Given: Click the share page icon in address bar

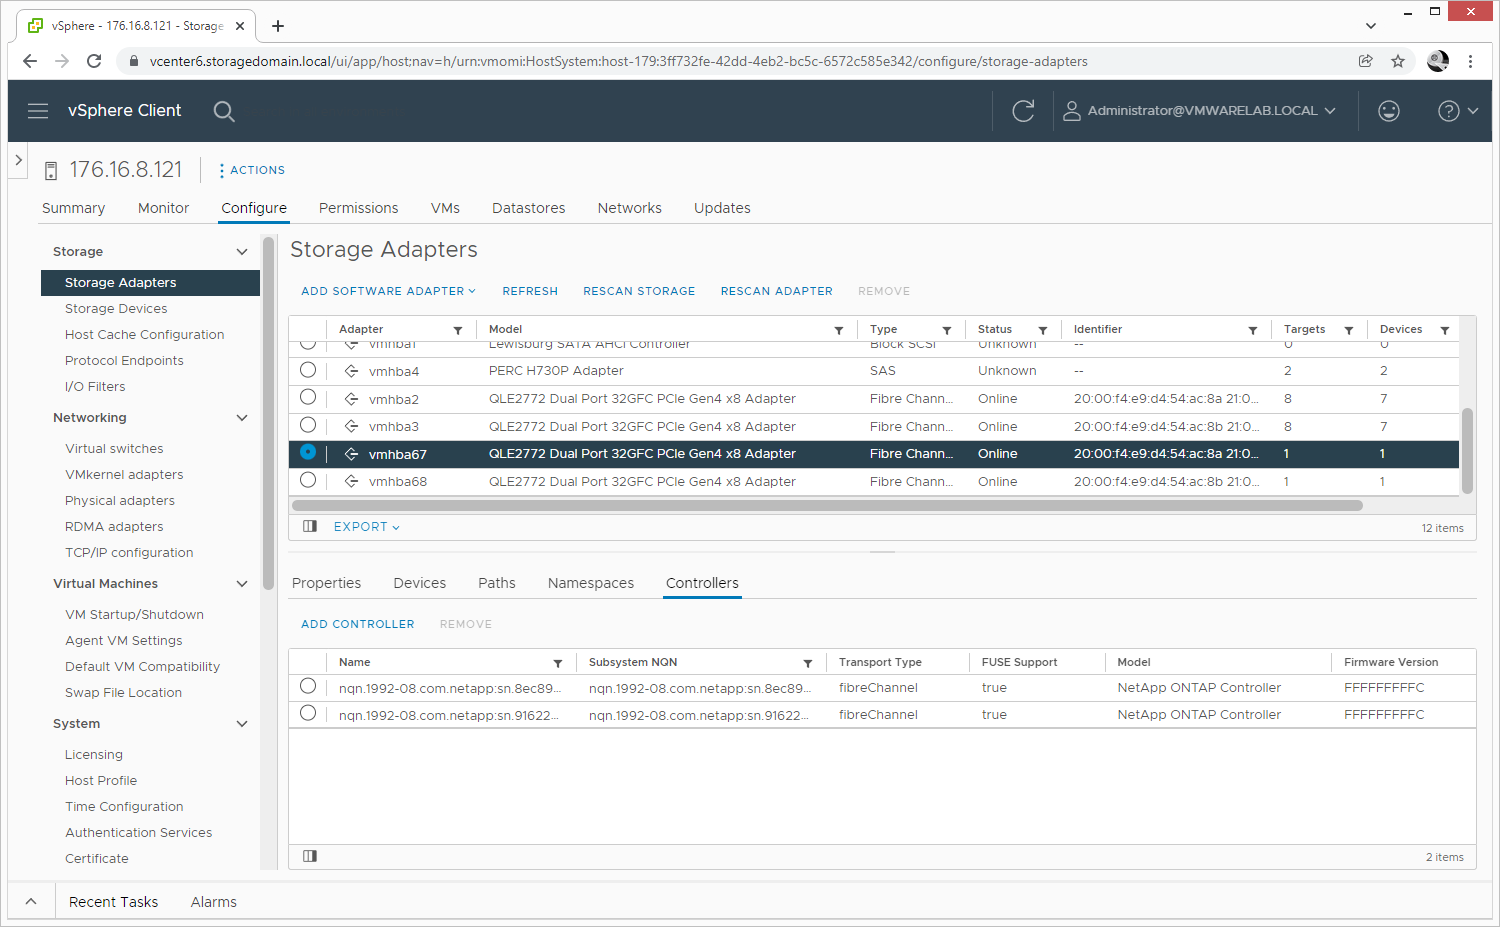Looking at the screenshot, I should point(1366,61).
